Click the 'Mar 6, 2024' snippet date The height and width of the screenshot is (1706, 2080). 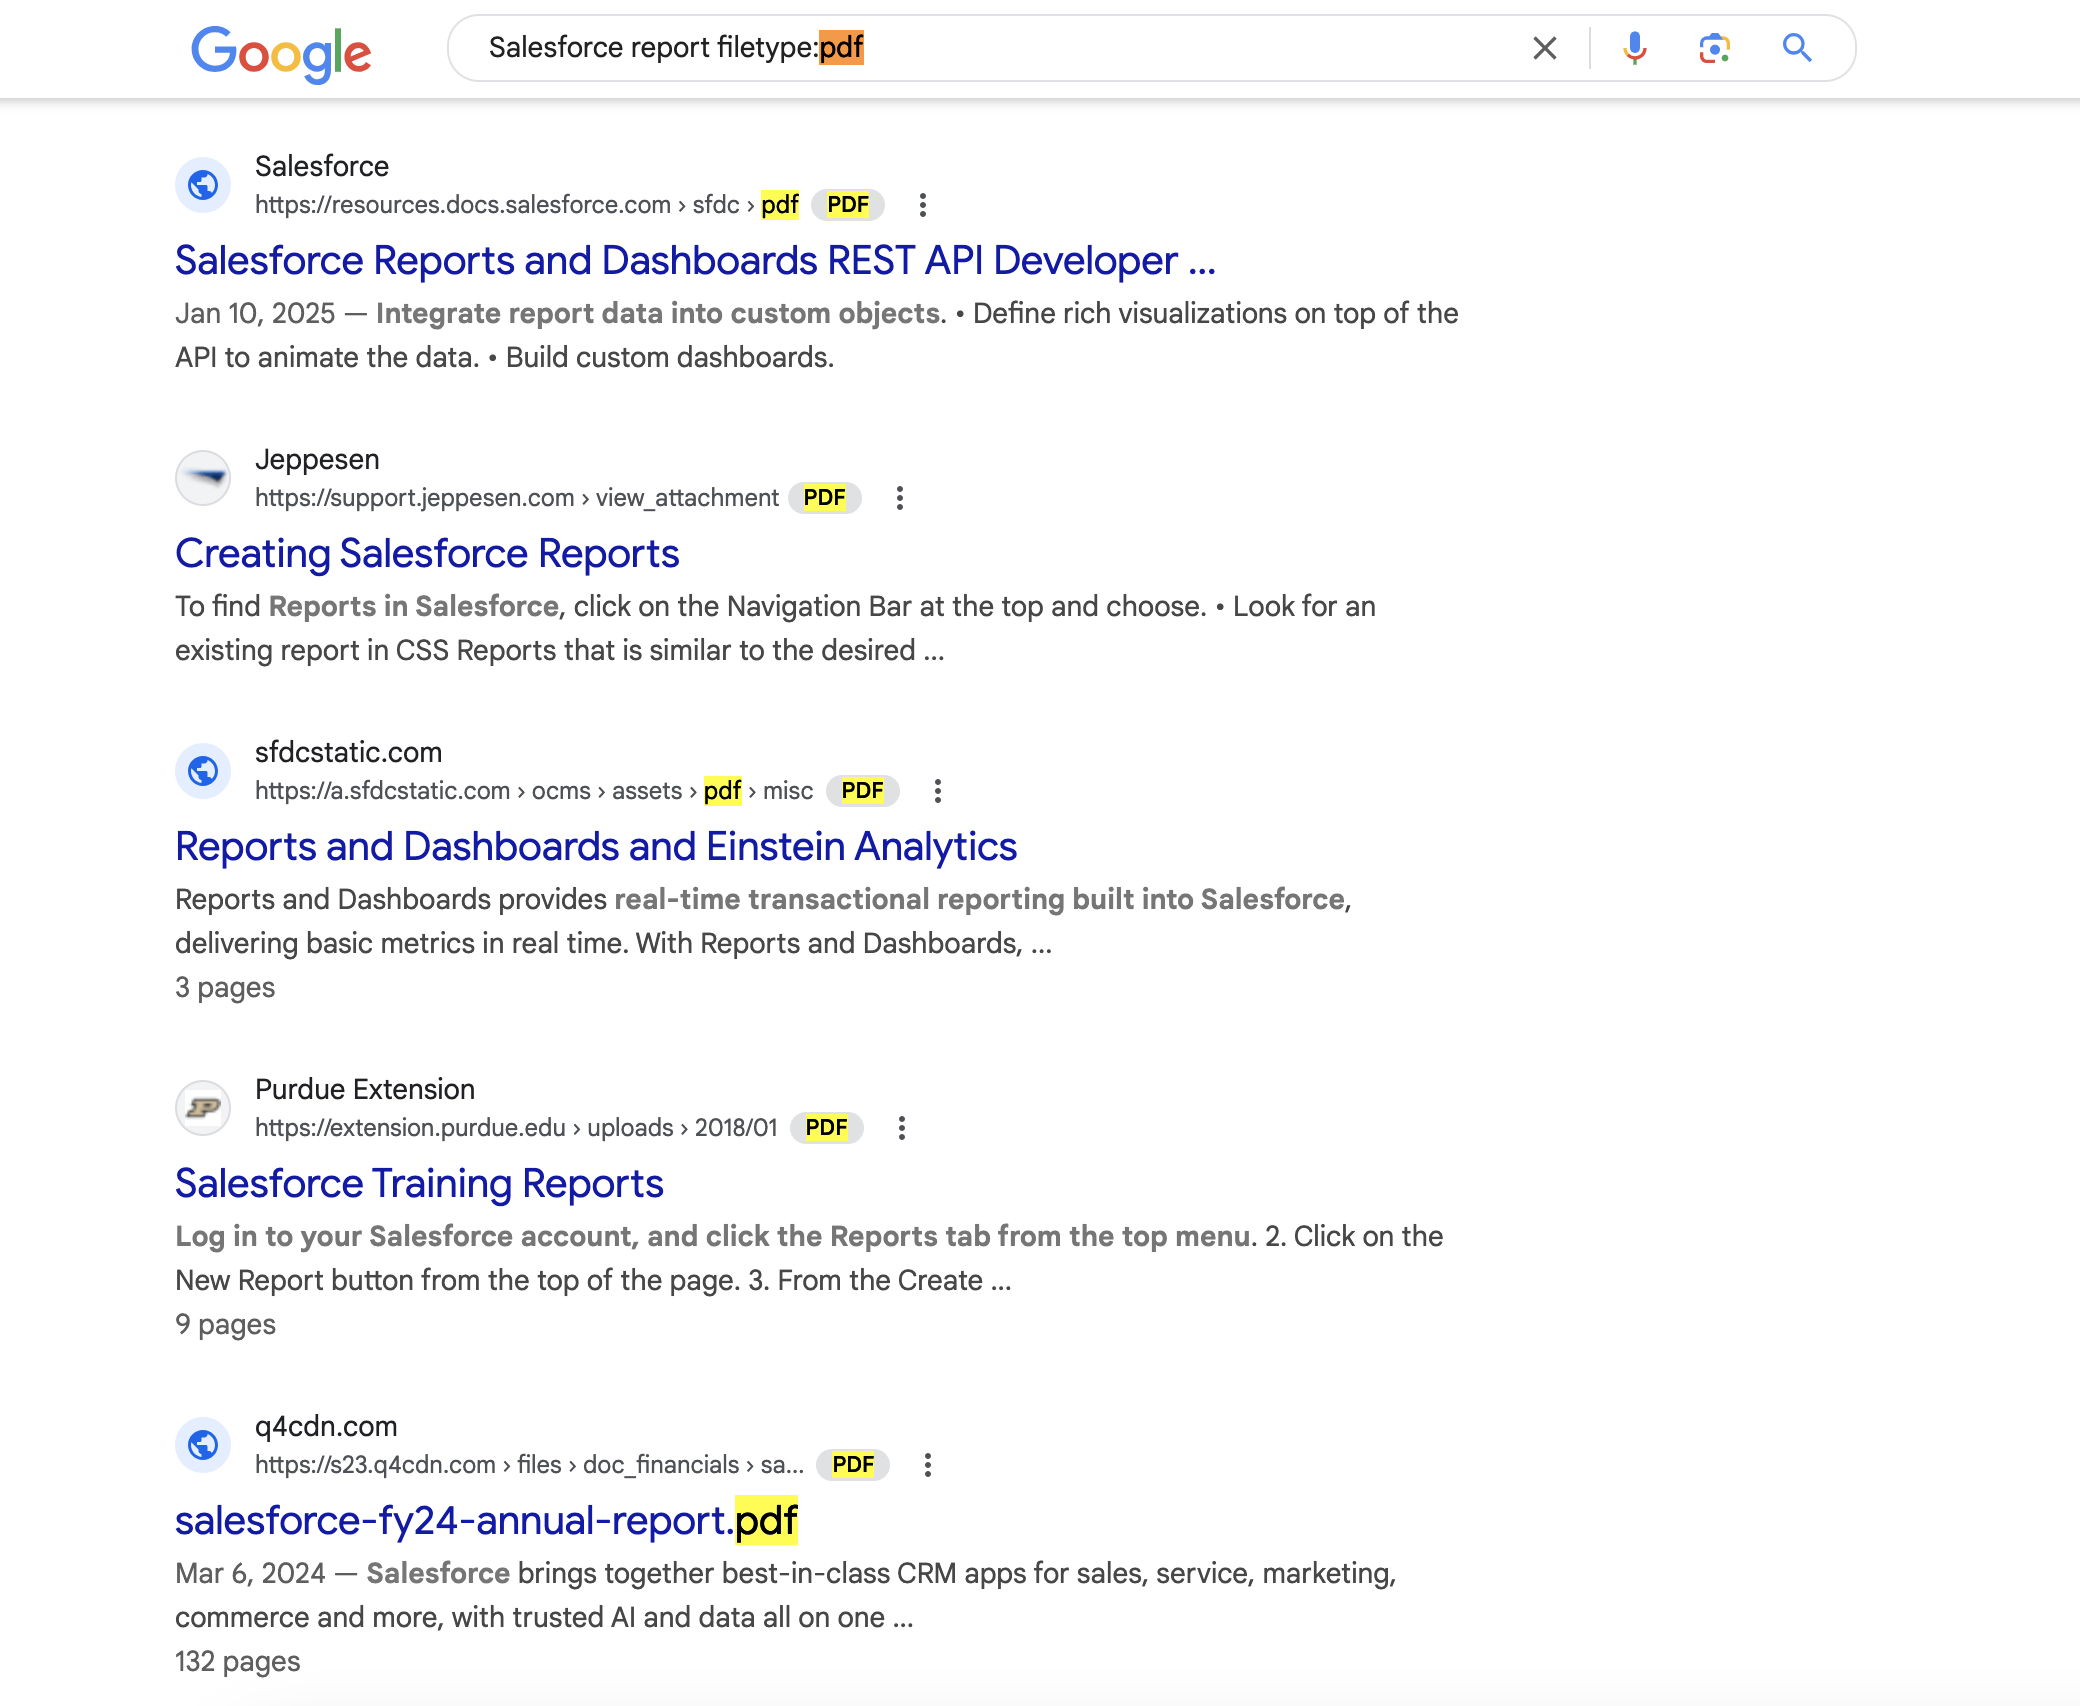pos(250,1574)
